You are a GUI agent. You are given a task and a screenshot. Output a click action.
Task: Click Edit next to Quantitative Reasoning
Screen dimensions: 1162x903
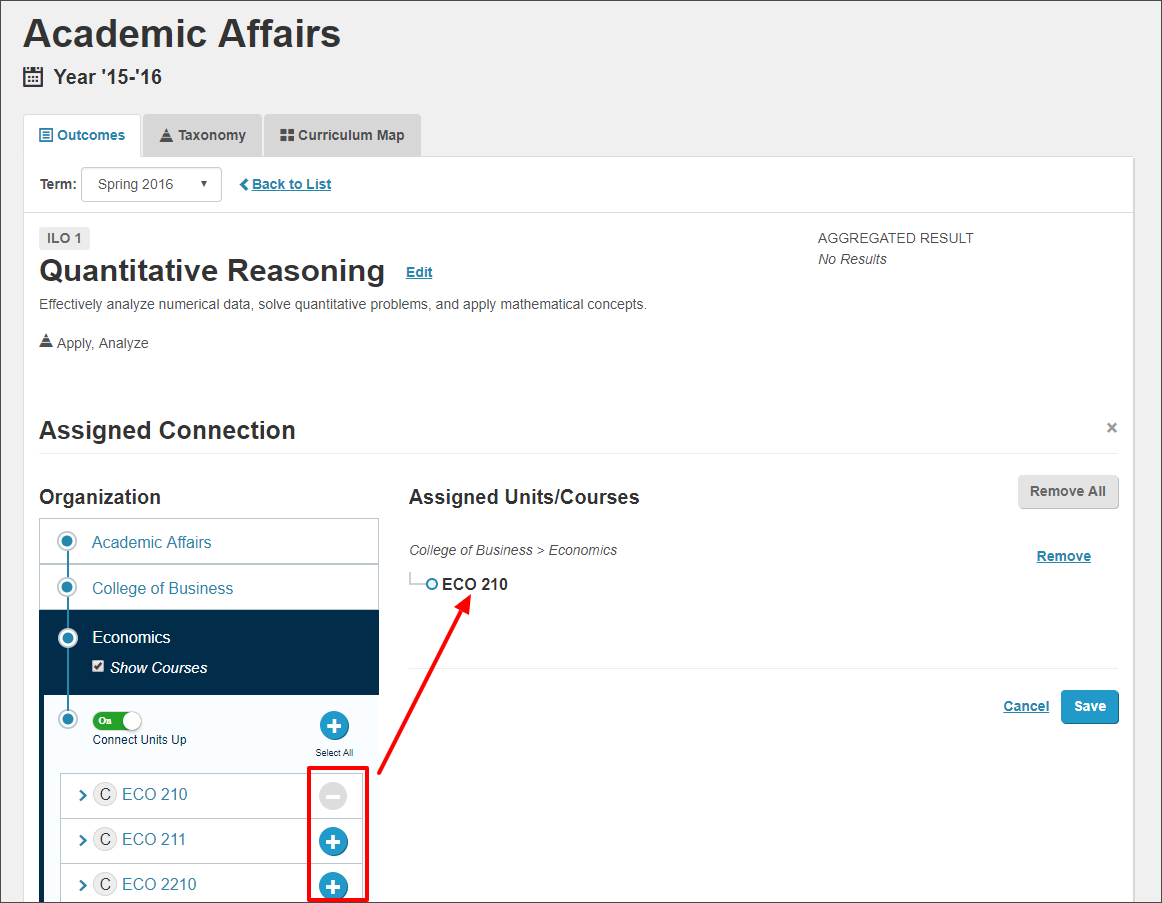pyautogui.click(x=419, y=273)
